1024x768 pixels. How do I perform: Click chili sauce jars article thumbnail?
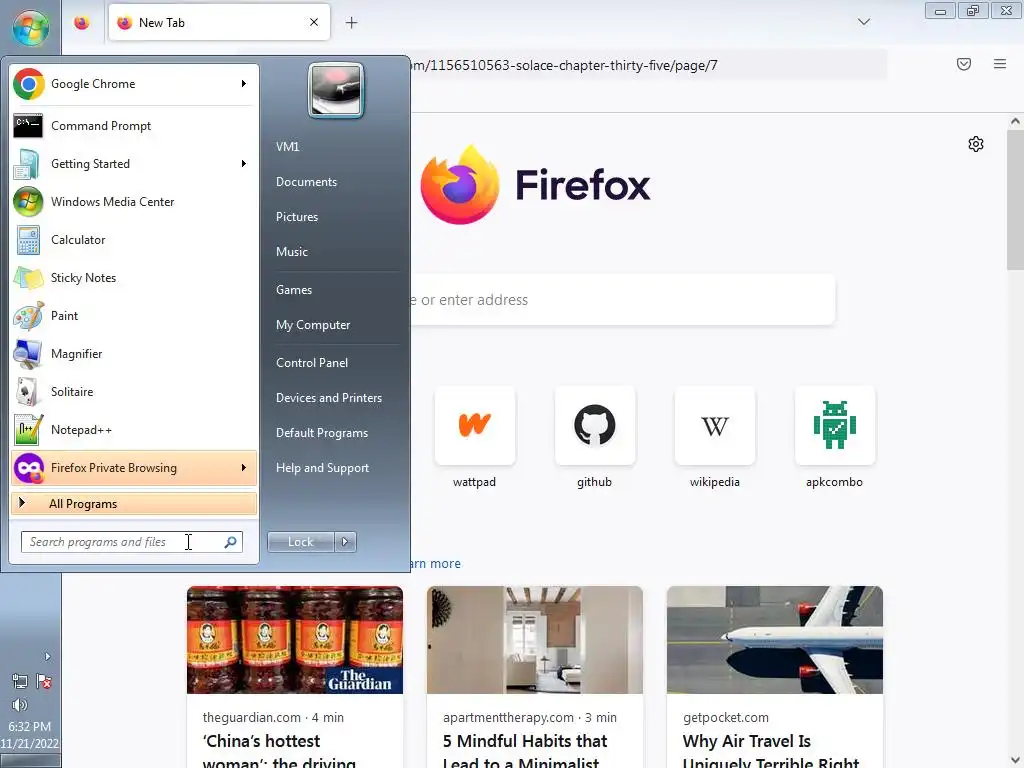coord(295,640)
